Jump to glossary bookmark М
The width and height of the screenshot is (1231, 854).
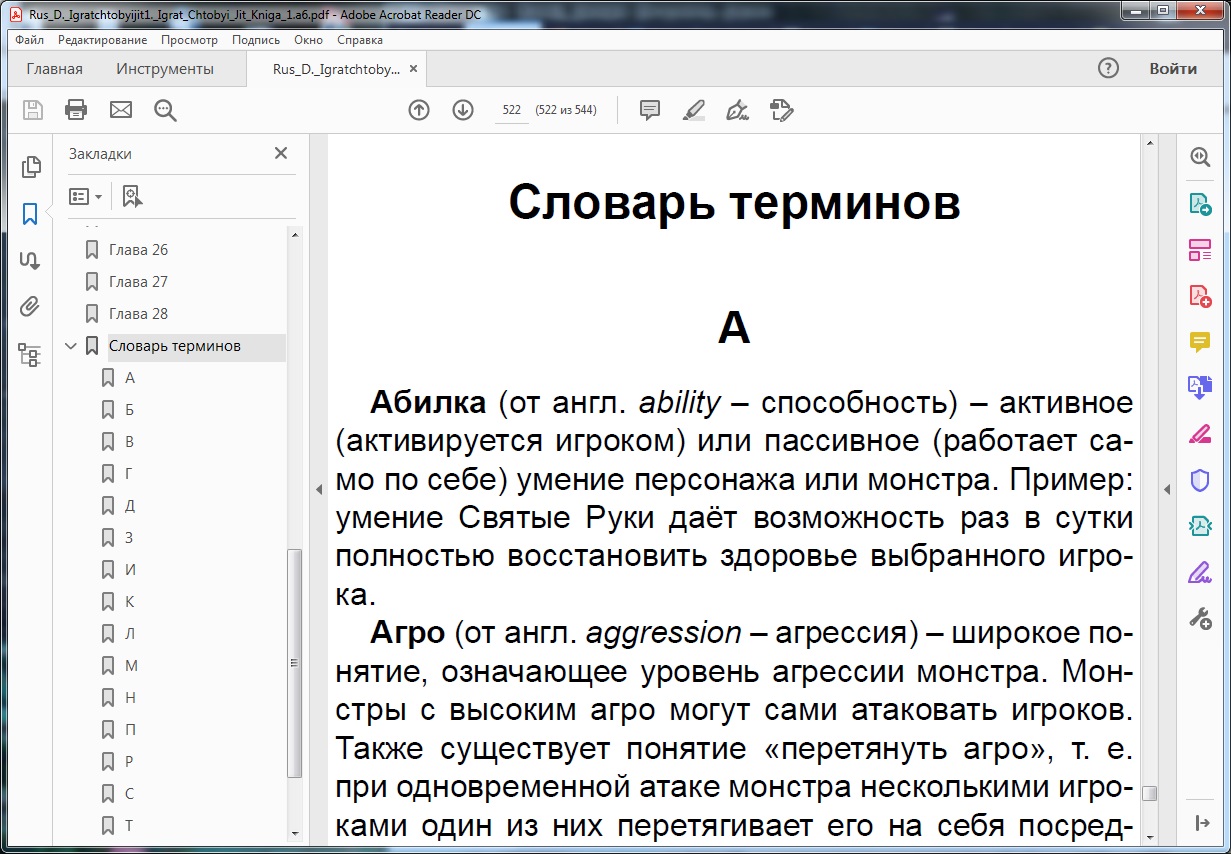[x=131, y=666]
